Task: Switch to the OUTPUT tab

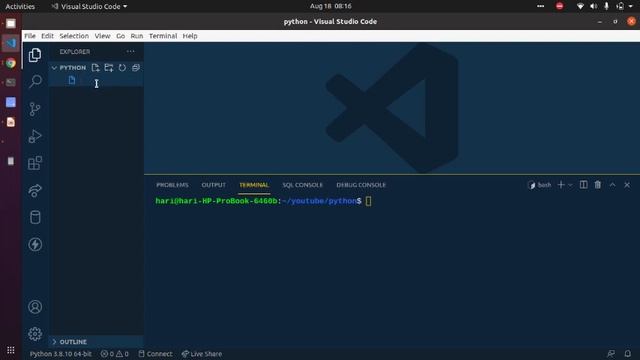Action: click(213, 185)
